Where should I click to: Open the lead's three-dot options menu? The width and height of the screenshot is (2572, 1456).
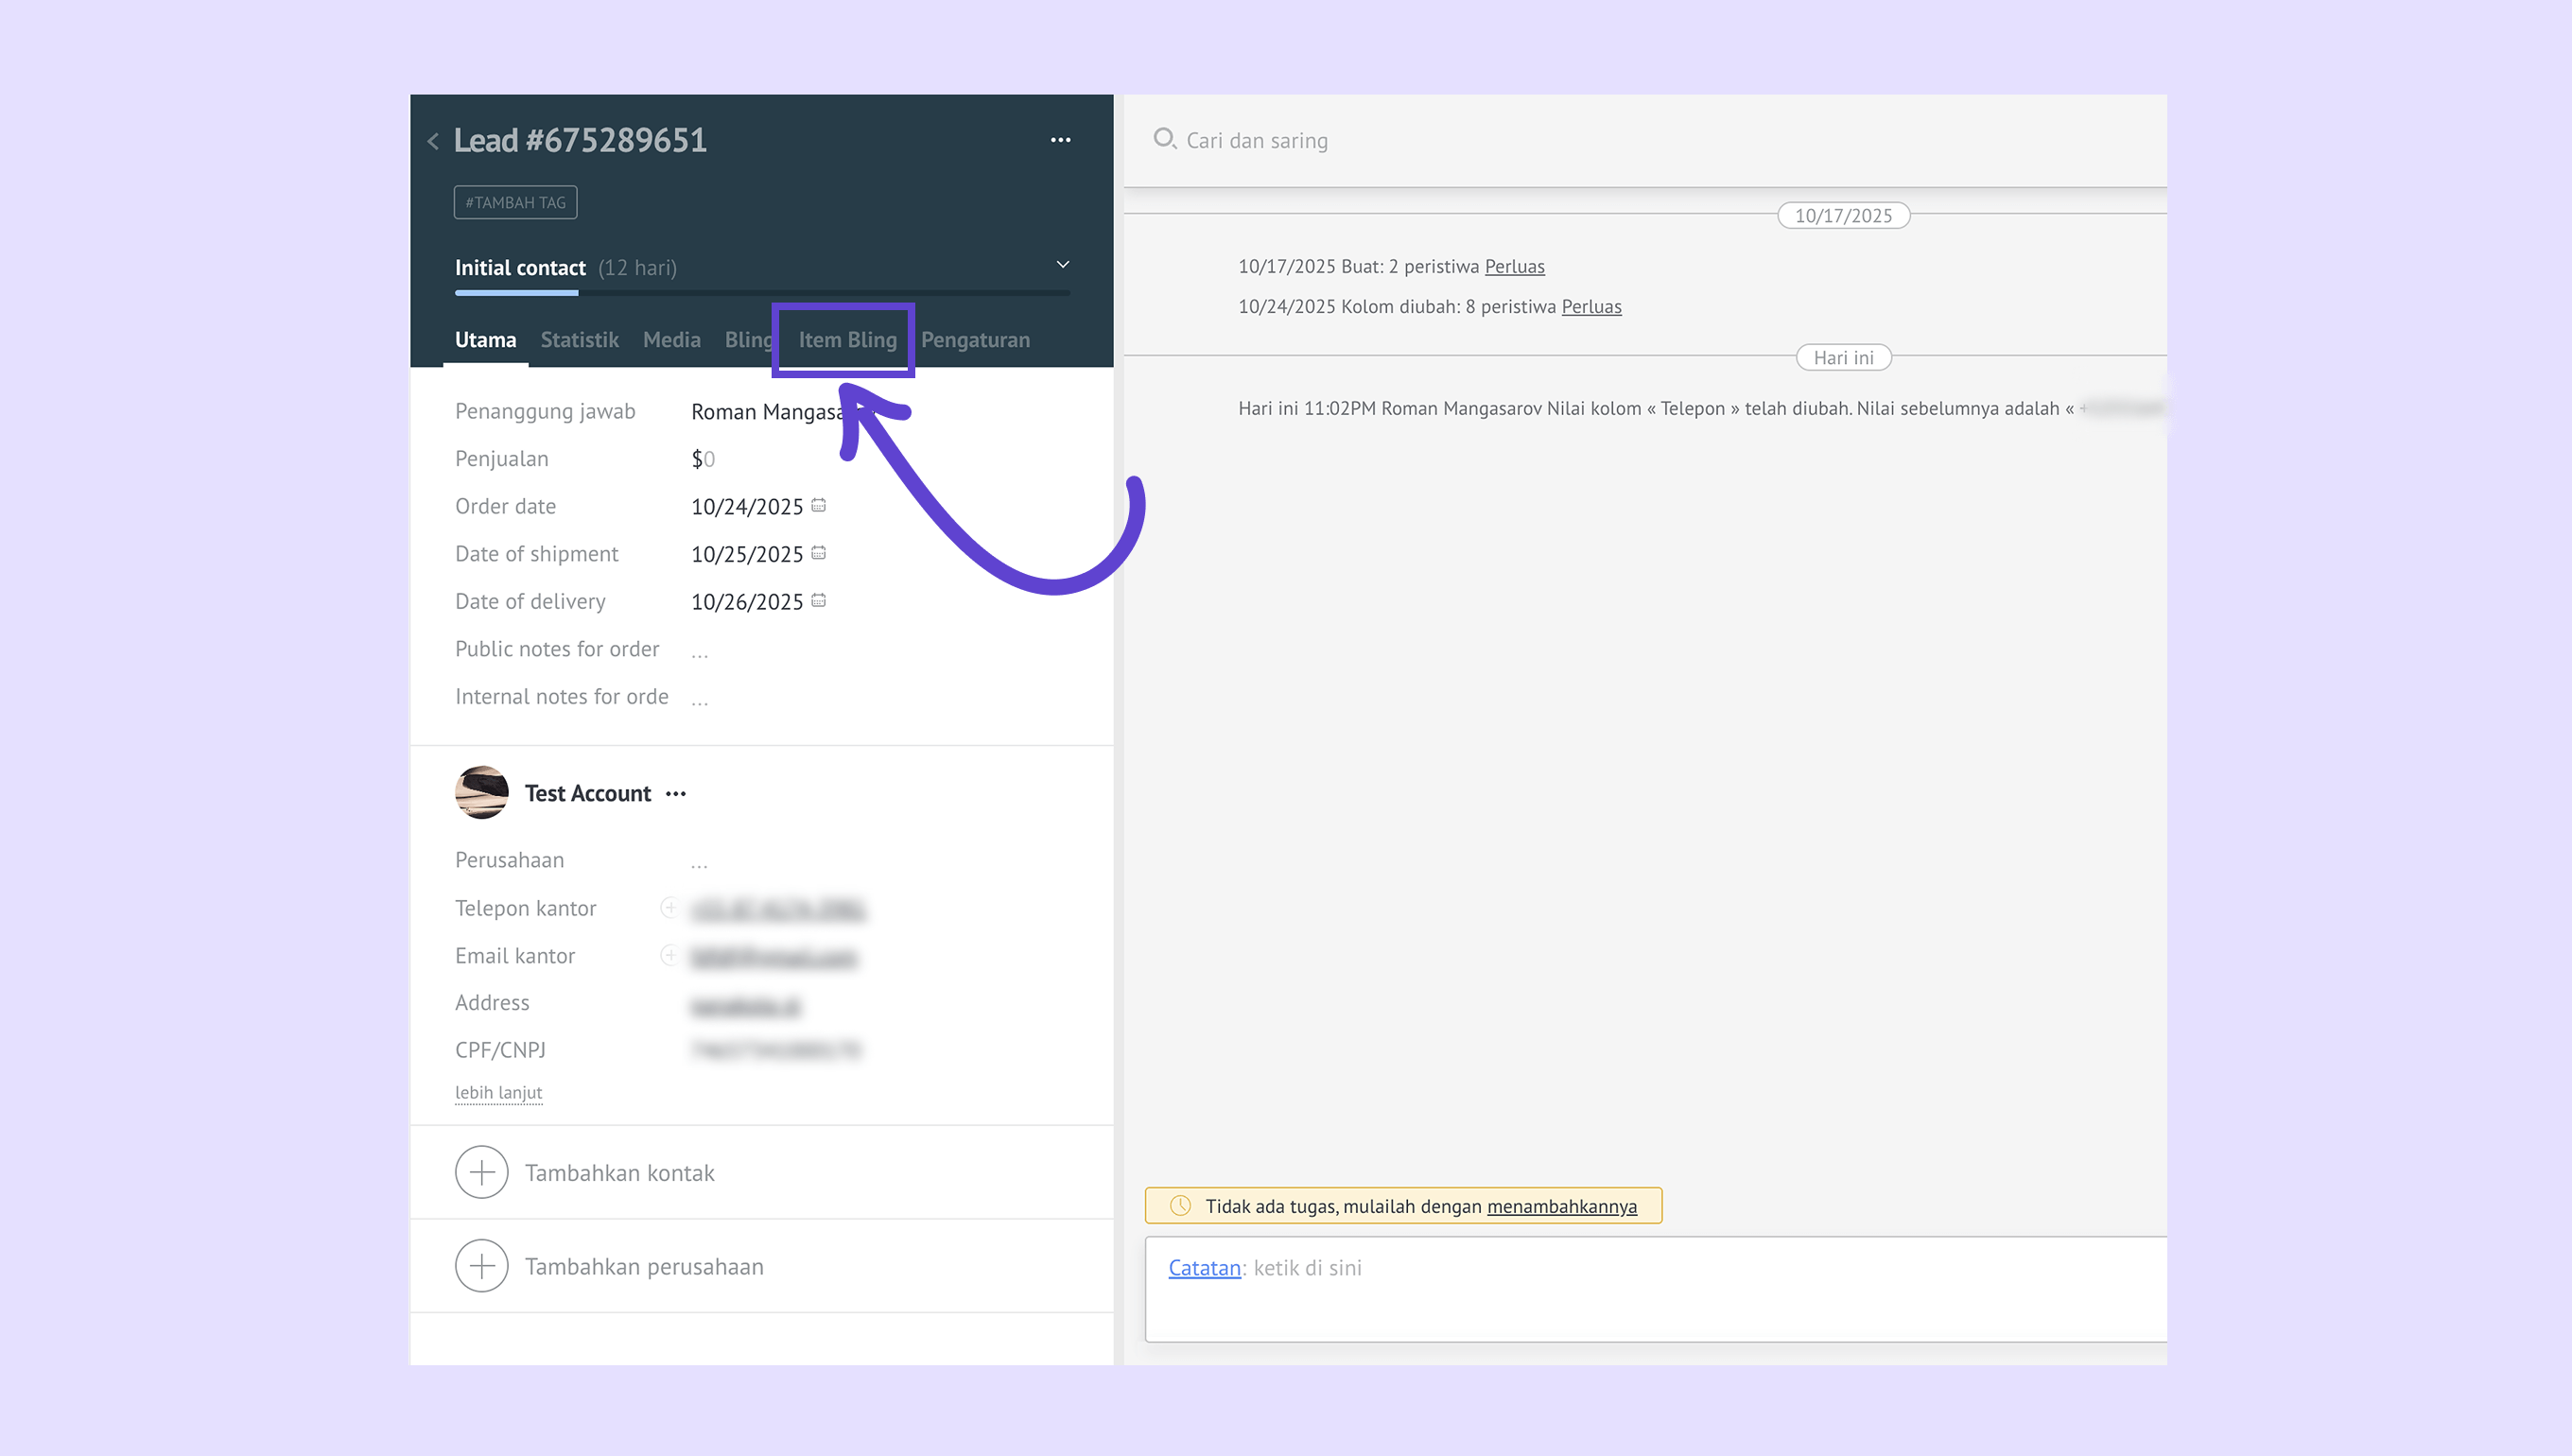pos(1060,140)
